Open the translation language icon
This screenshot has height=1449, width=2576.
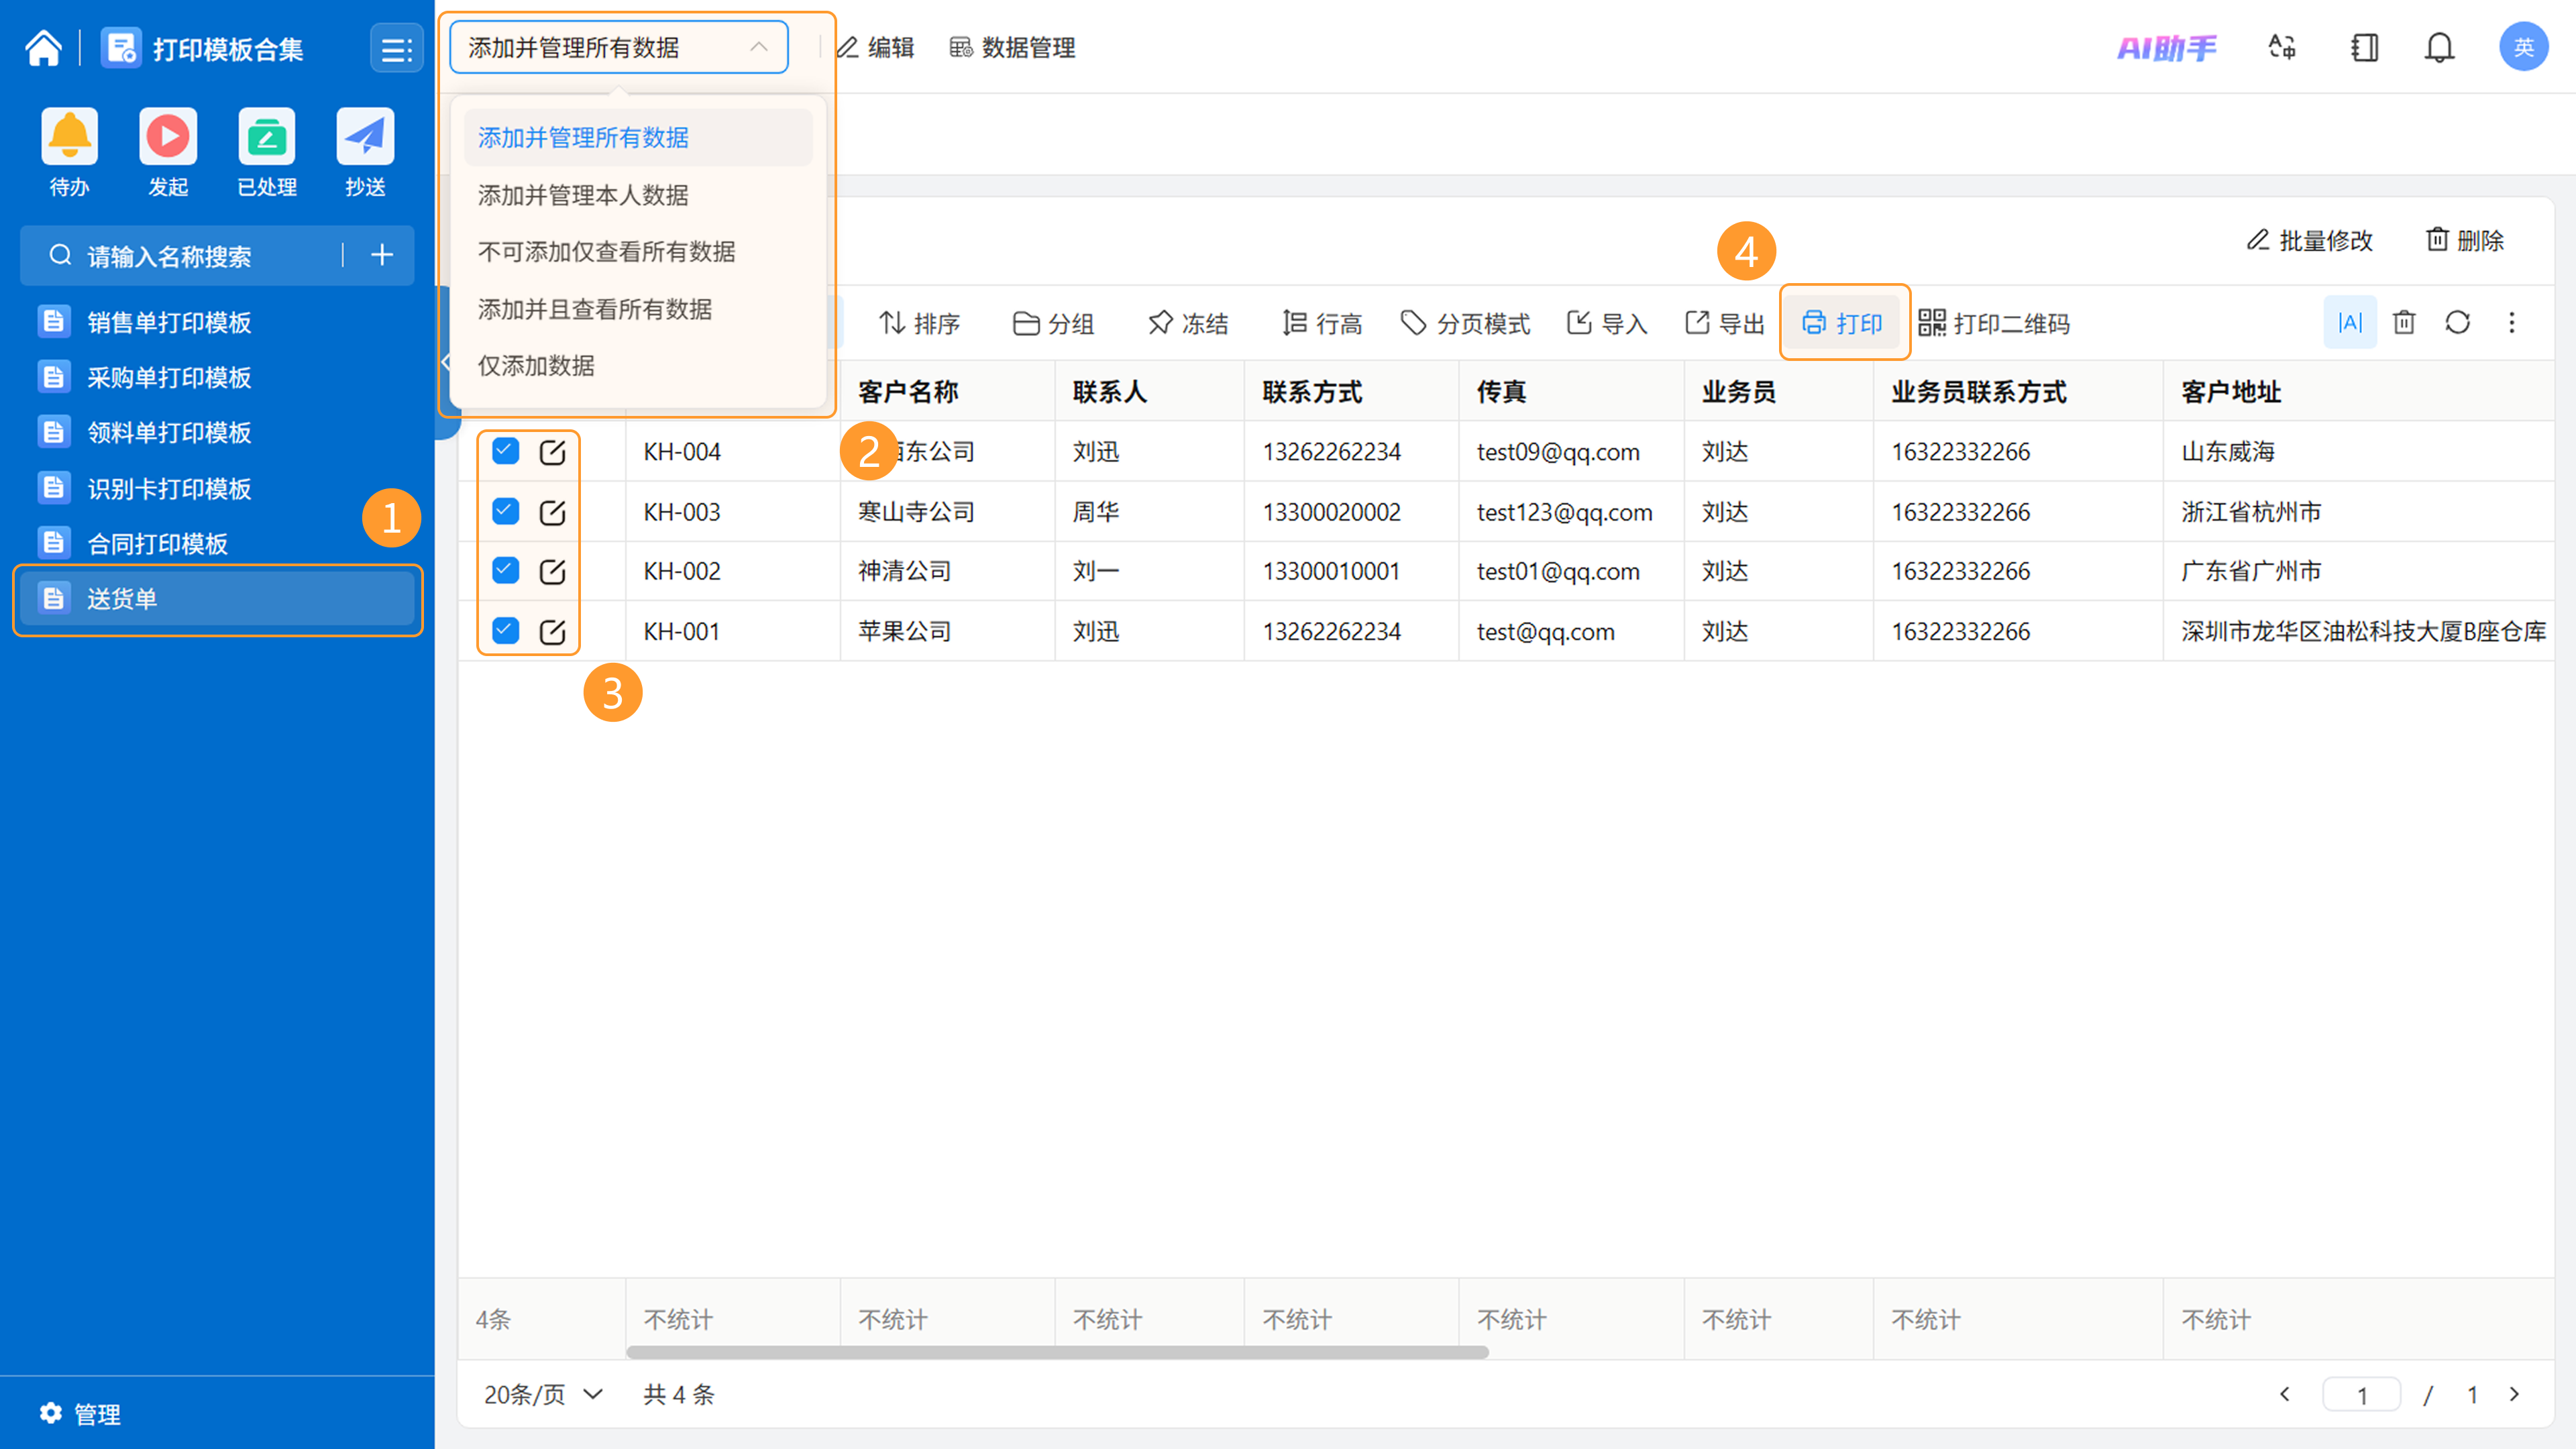(x=2282, y=47)
